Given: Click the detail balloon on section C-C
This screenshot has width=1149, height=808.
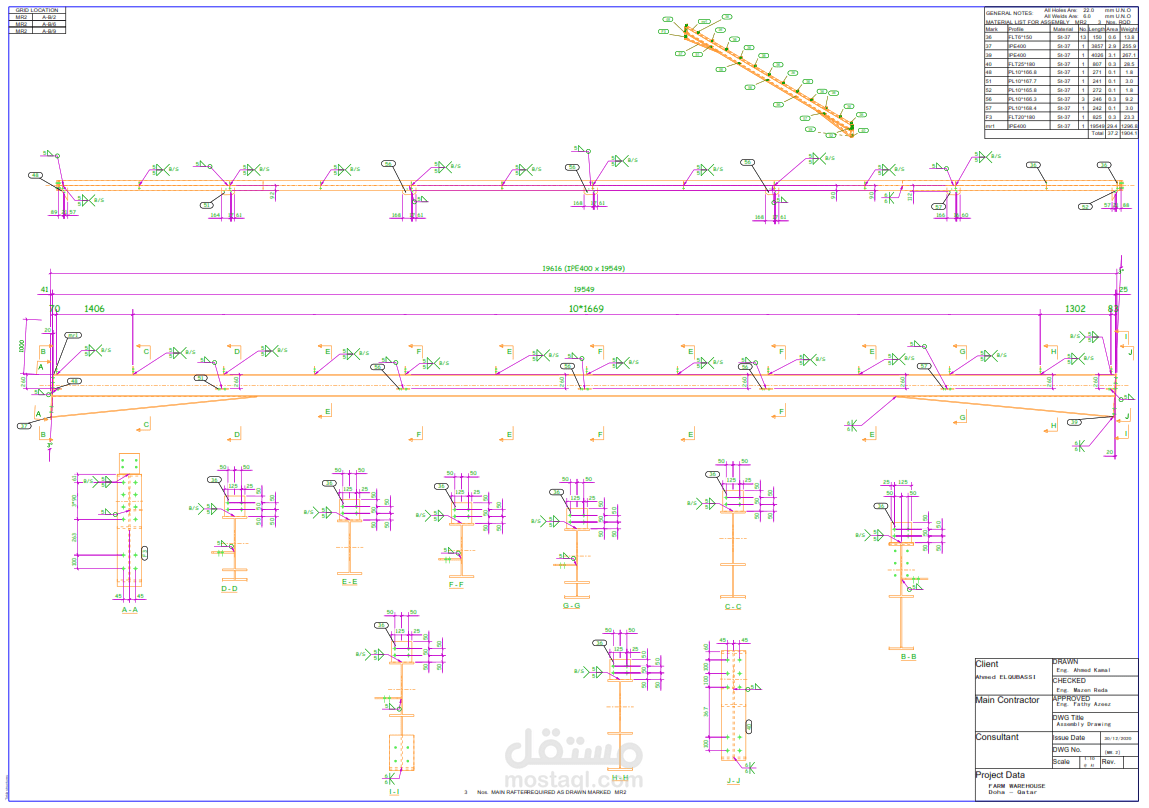Looking at the screenshot, I should coord(712,474).
